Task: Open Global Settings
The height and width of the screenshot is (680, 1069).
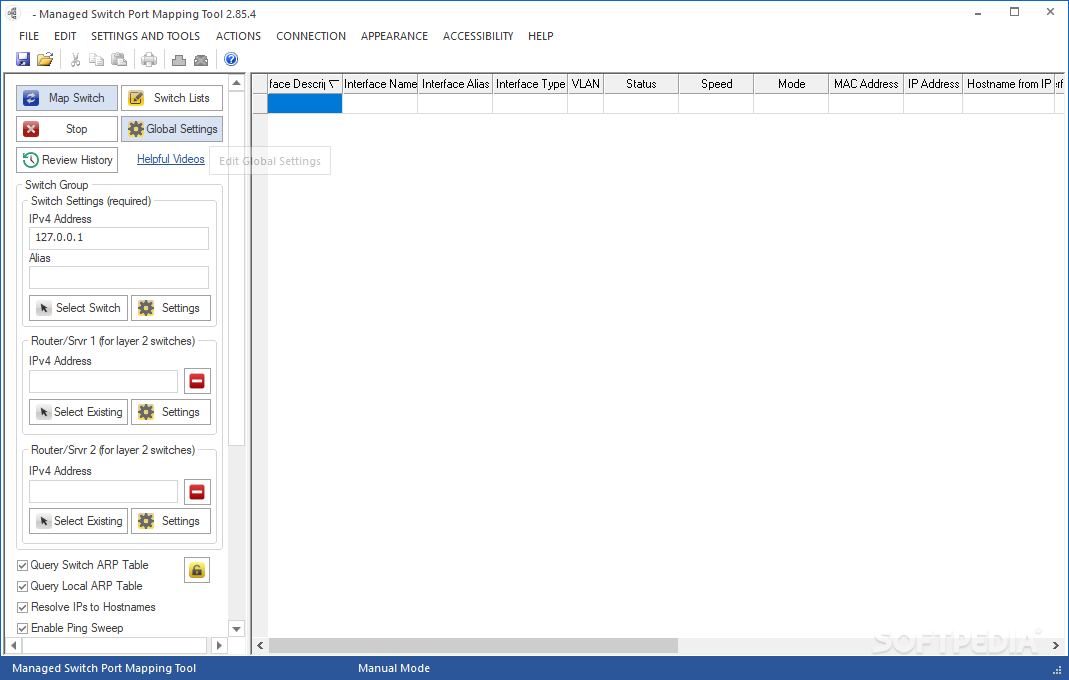Action: click(x=172, y=129)
